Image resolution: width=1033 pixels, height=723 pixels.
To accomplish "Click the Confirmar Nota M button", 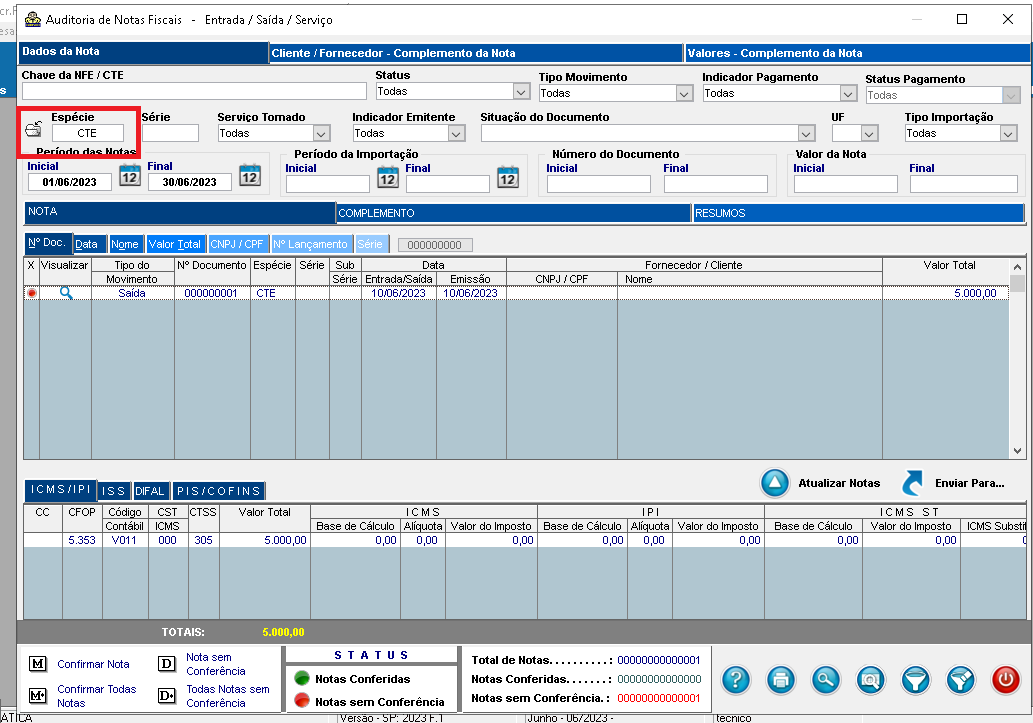I will 38,664.
